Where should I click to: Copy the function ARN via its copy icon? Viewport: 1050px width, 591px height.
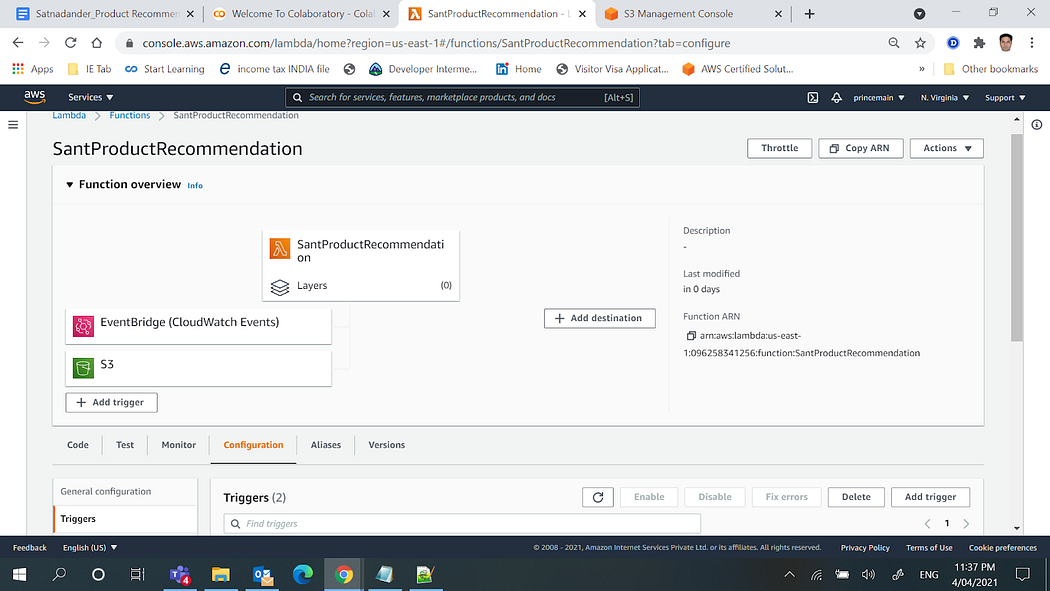[x=691, y=336]
